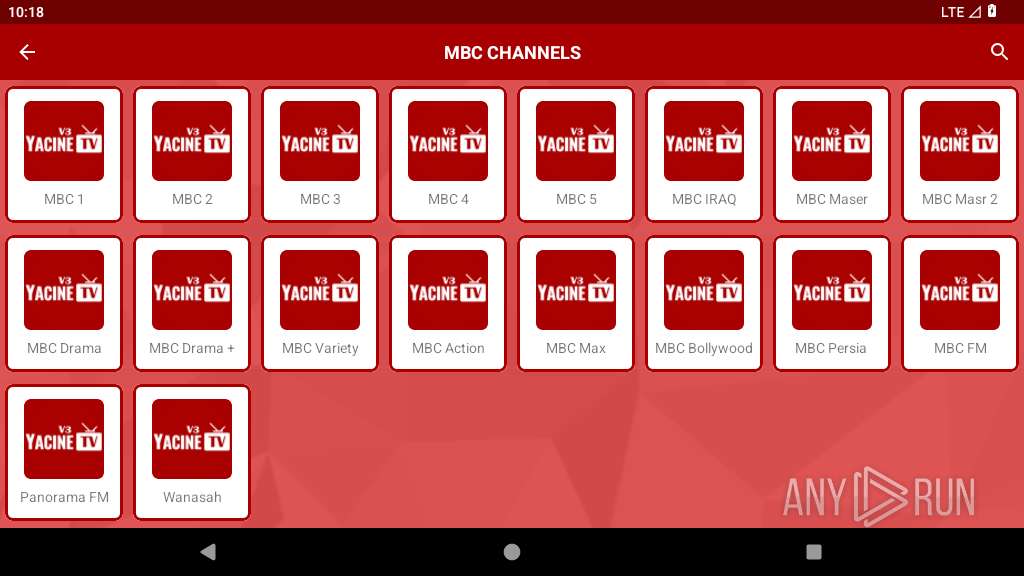
Task: Click the "MBC Drama +" label
Action: [192, 348]
